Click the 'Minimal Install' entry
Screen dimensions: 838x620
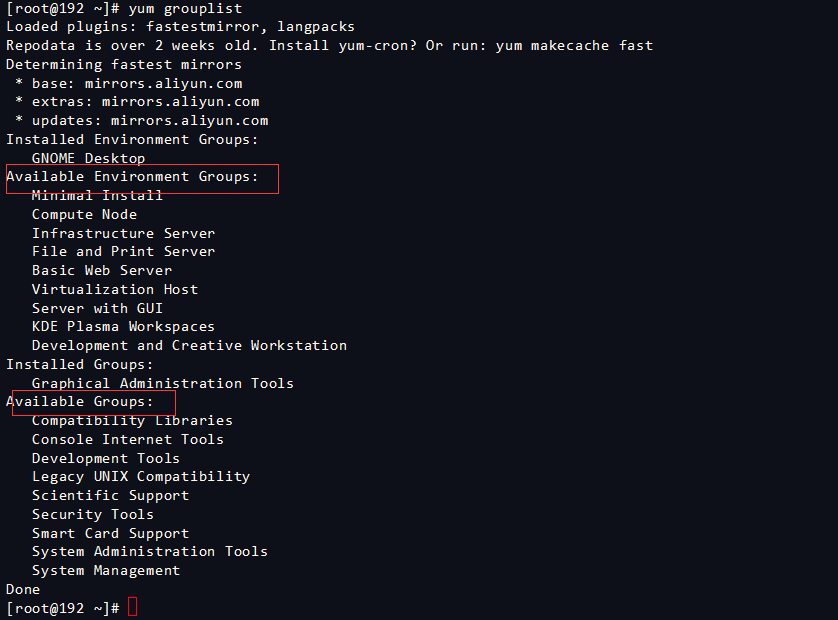point(97,196)
